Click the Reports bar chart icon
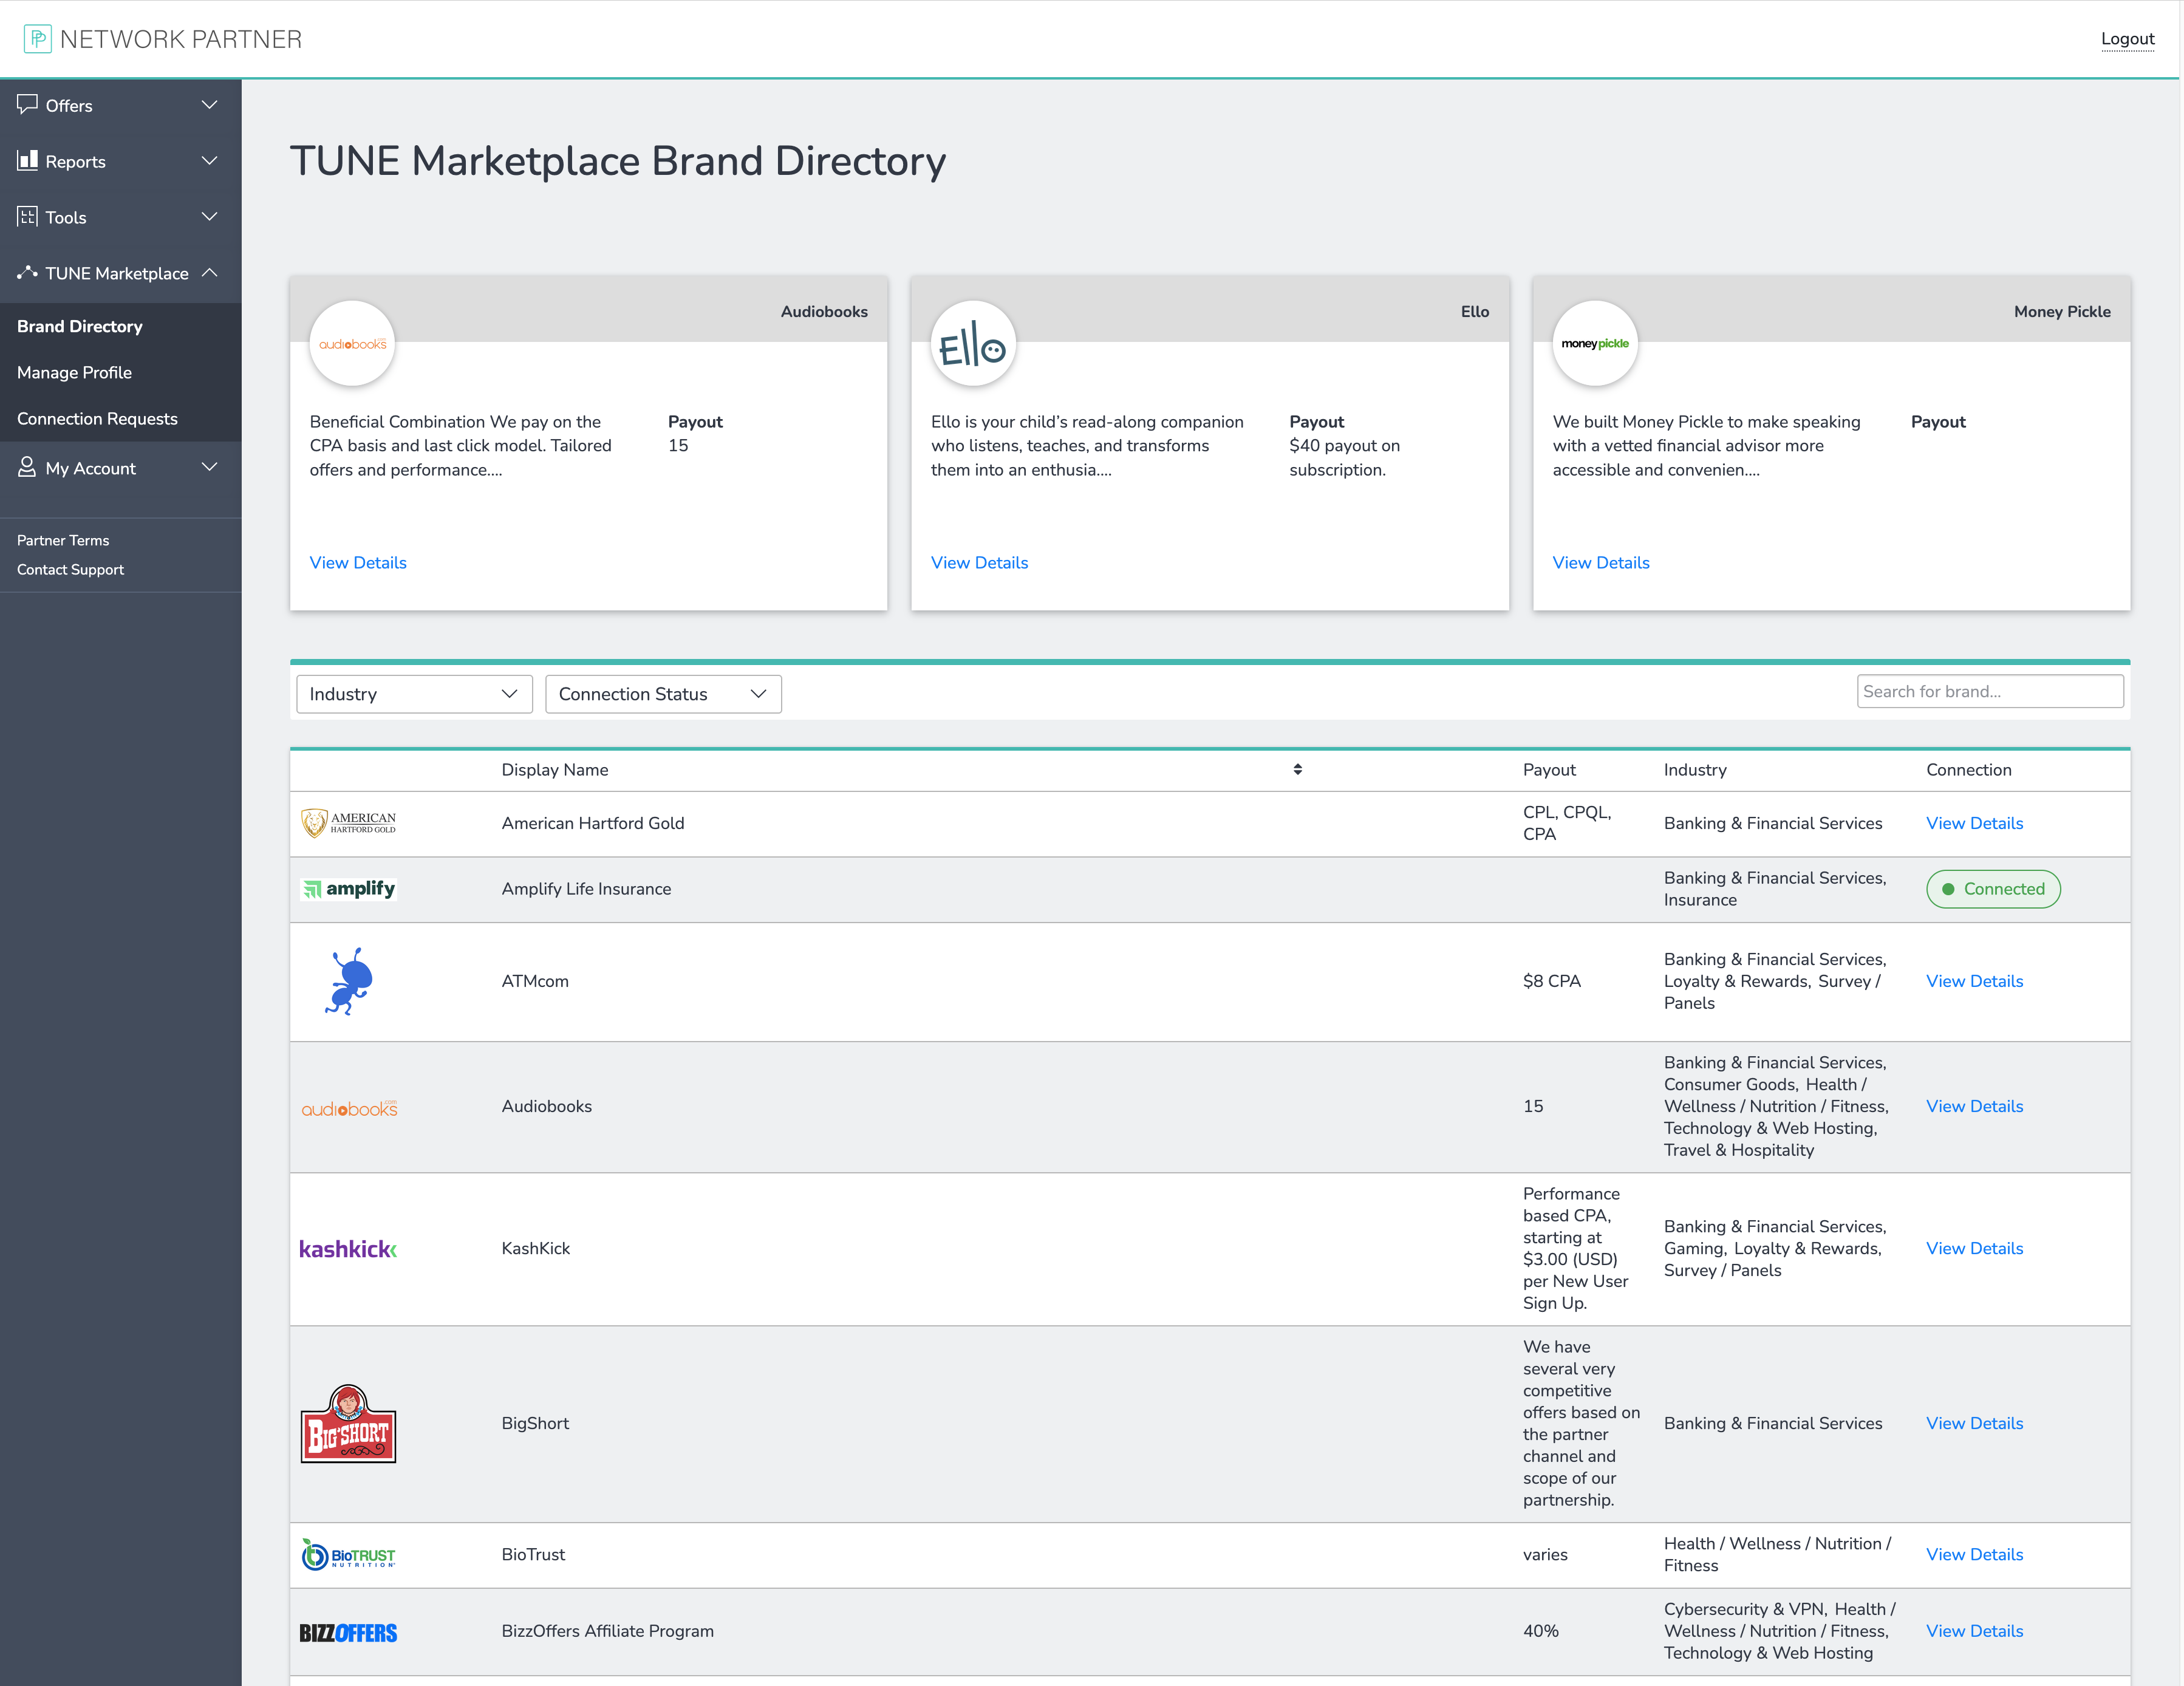Image resolution: width=2184 pixels, height=1686 pixels. [27, 160]
